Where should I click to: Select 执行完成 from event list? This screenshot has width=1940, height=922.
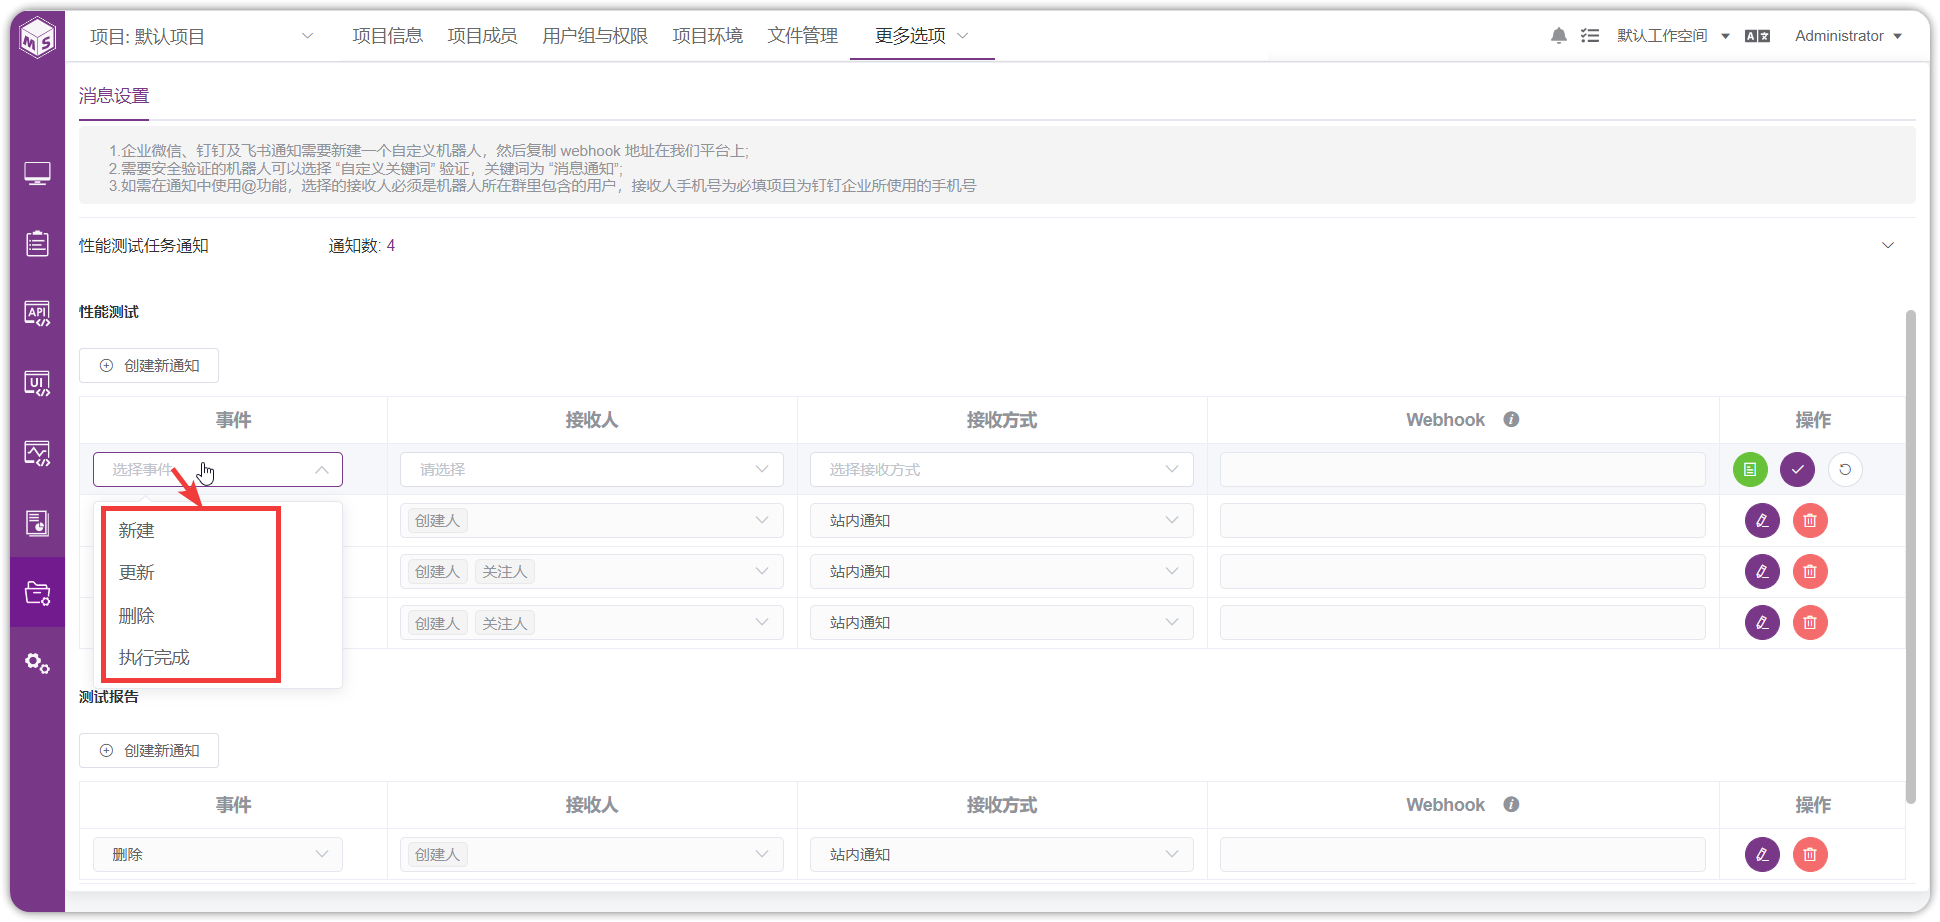(x=154, y=658)
